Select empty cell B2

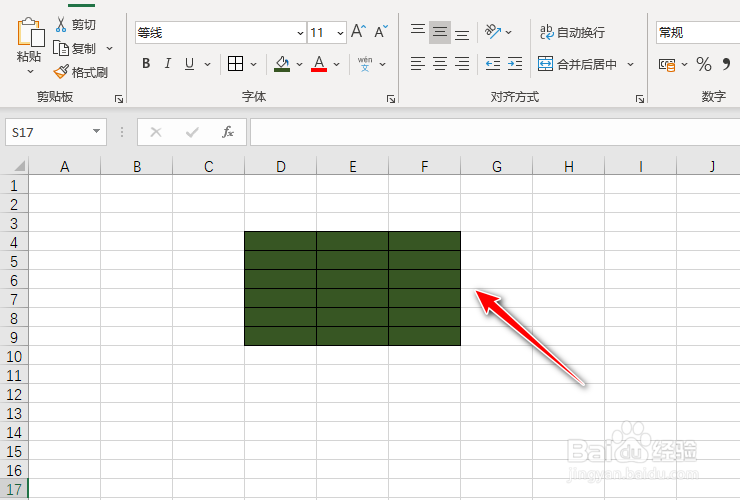point(136,203)
